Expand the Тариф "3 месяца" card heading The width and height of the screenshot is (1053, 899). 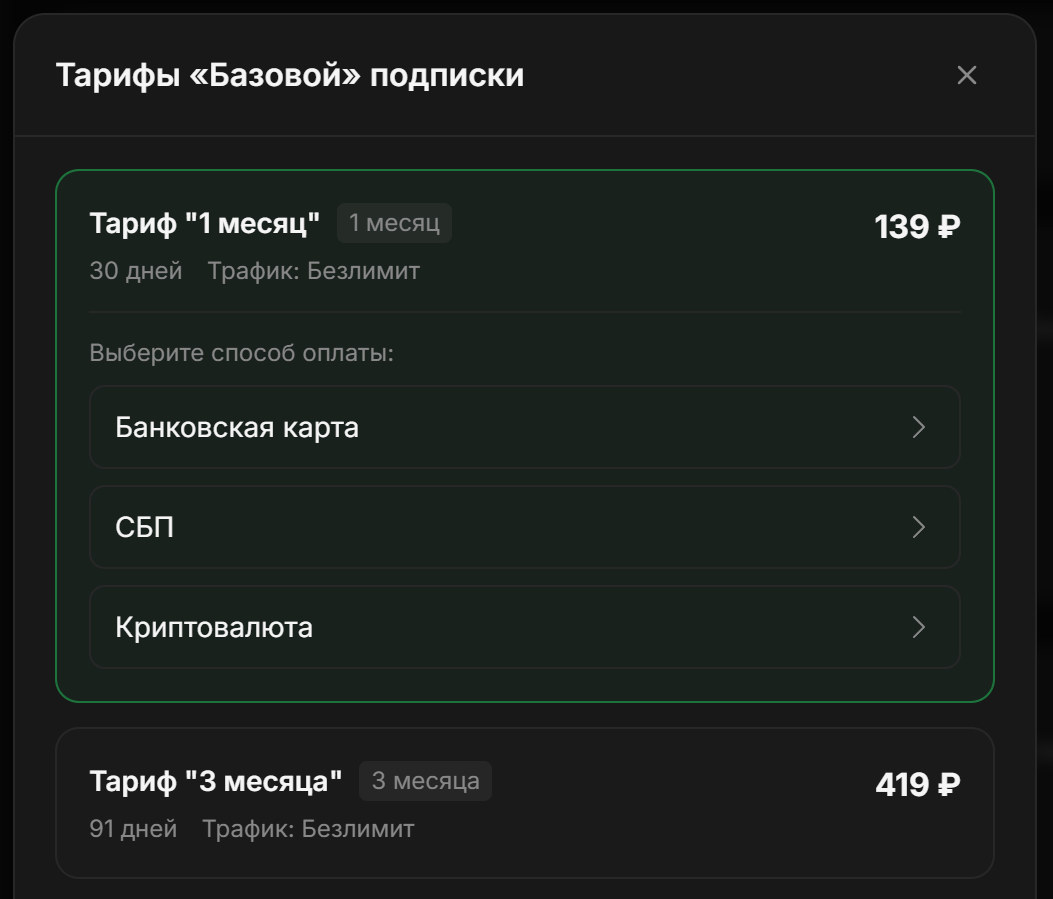coord(216,781)
